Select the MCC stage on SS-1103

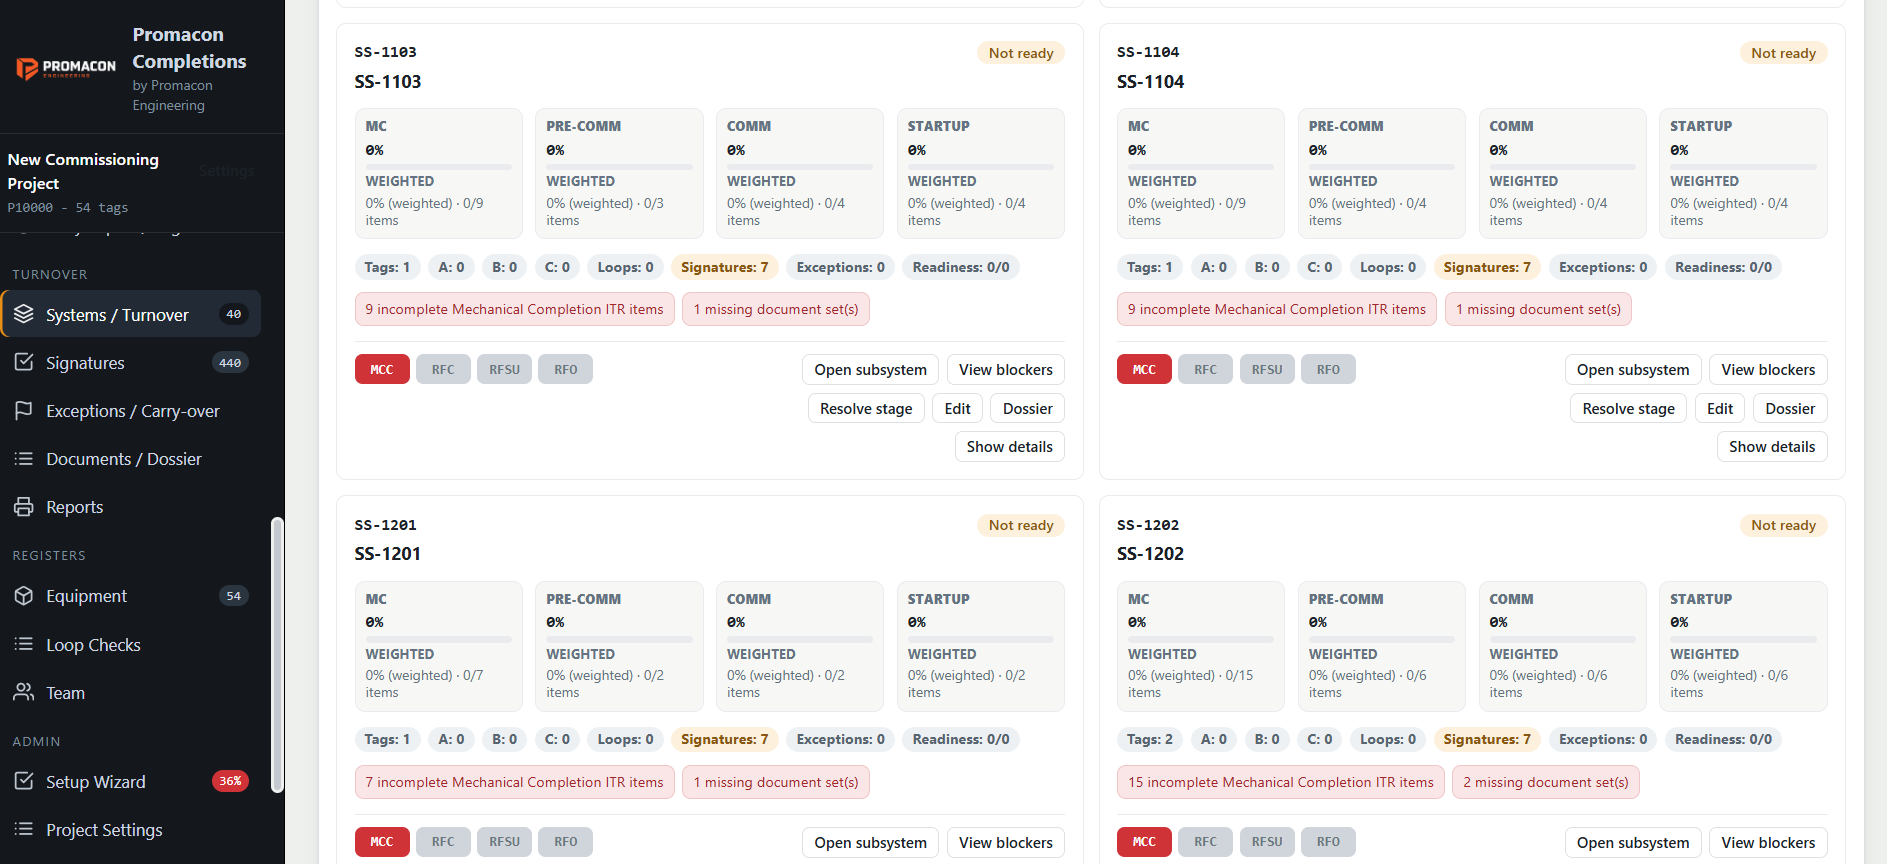pyautogui.click(x=382, y=369)
